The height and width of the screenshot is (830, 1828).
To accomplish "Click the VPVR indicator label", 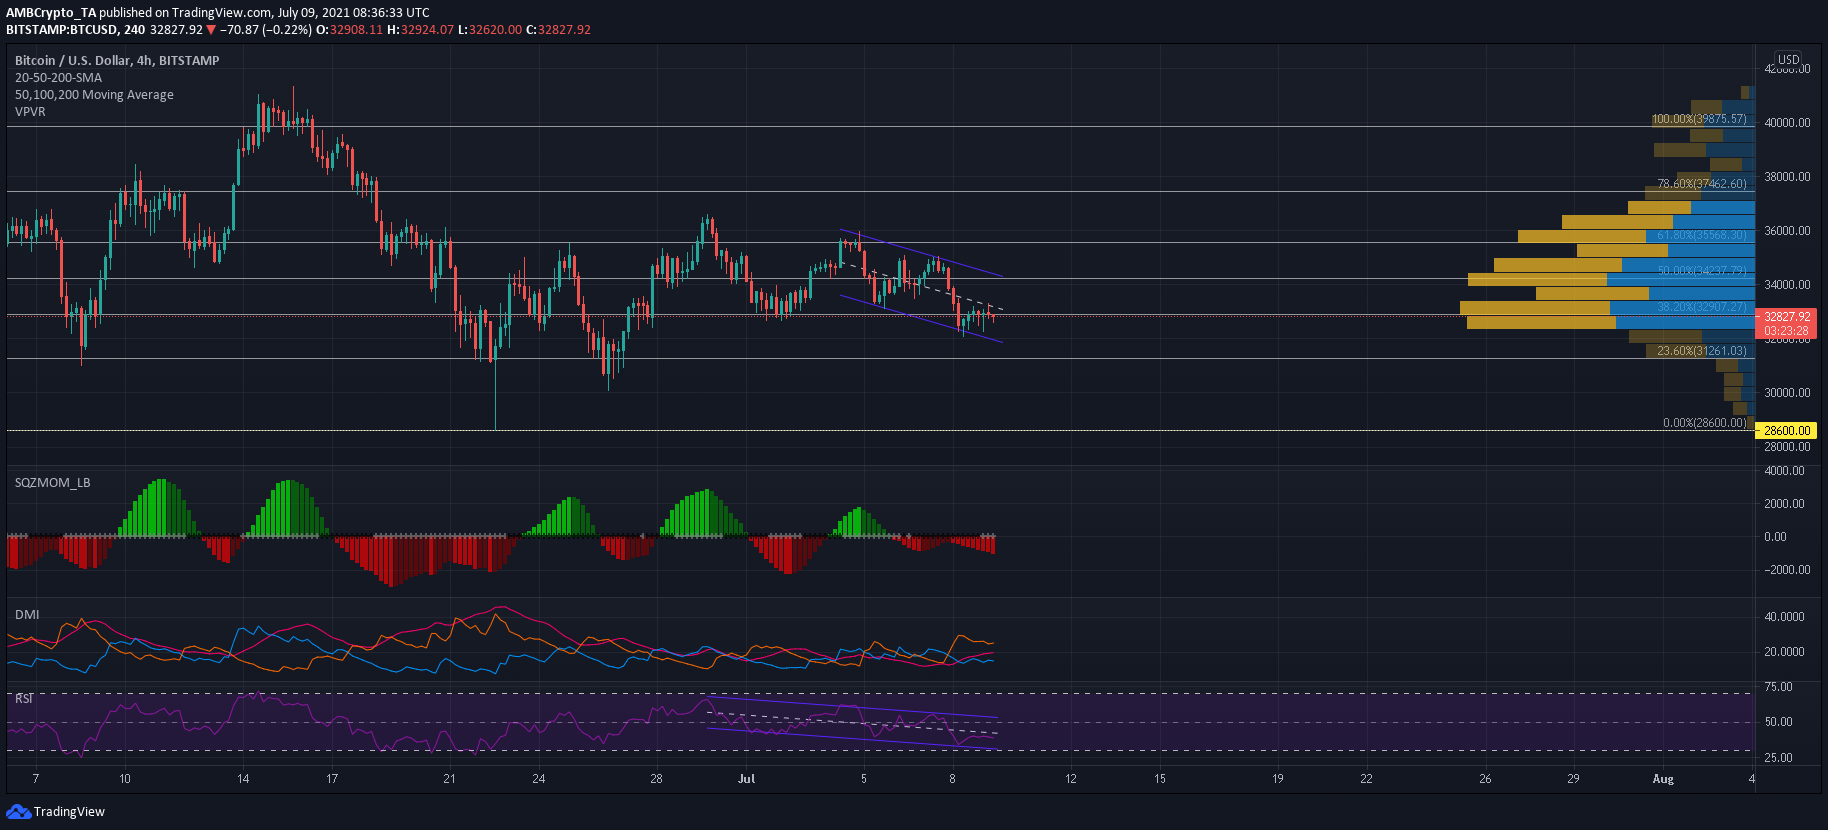I will pos(30,111).
